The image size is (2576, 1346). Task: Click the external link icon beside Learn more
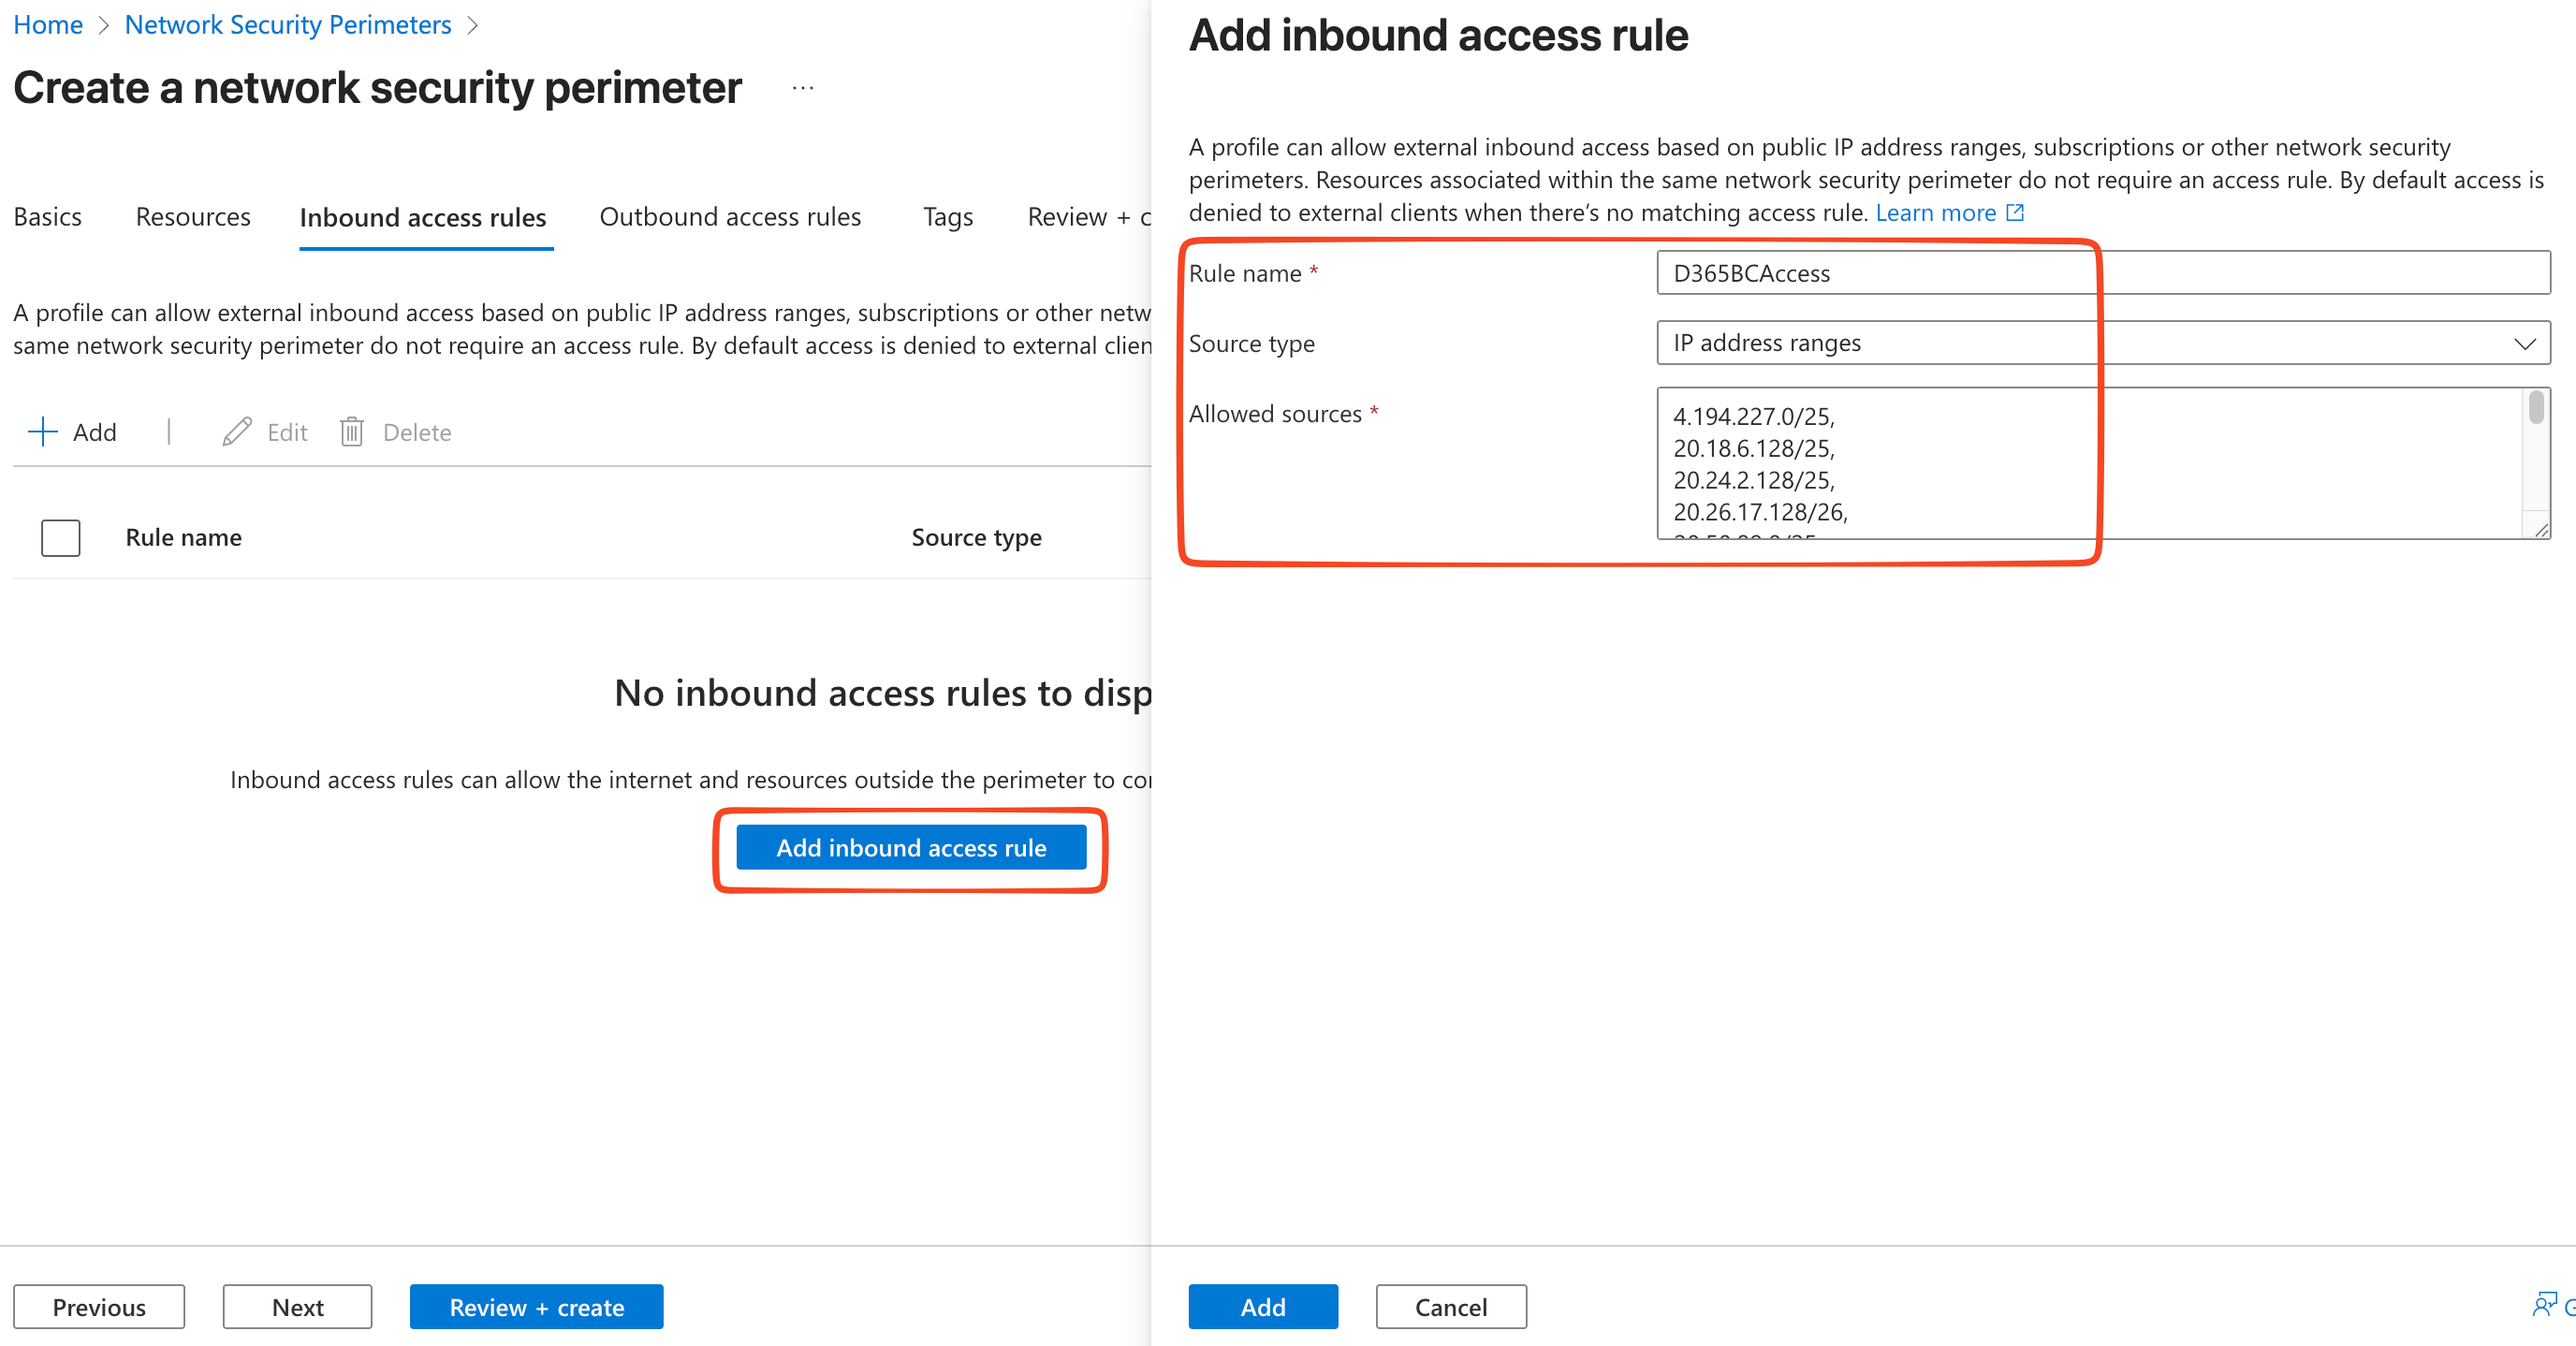tap(2016, 213)
